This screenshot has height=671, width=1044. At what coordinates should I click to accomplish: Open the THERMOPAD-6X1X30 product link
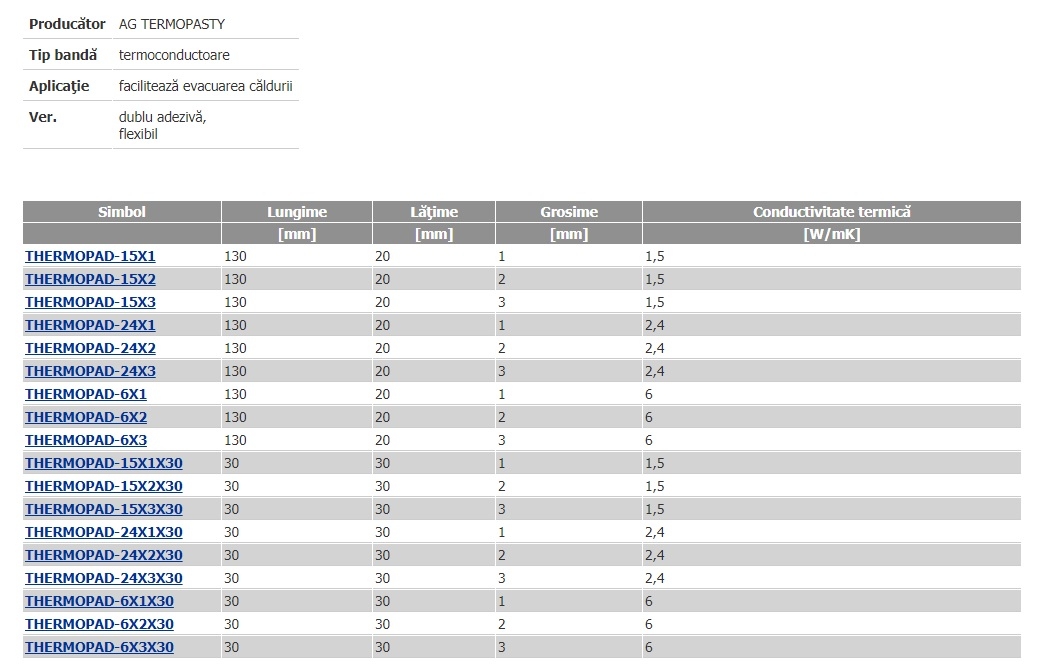coord(99,600)
